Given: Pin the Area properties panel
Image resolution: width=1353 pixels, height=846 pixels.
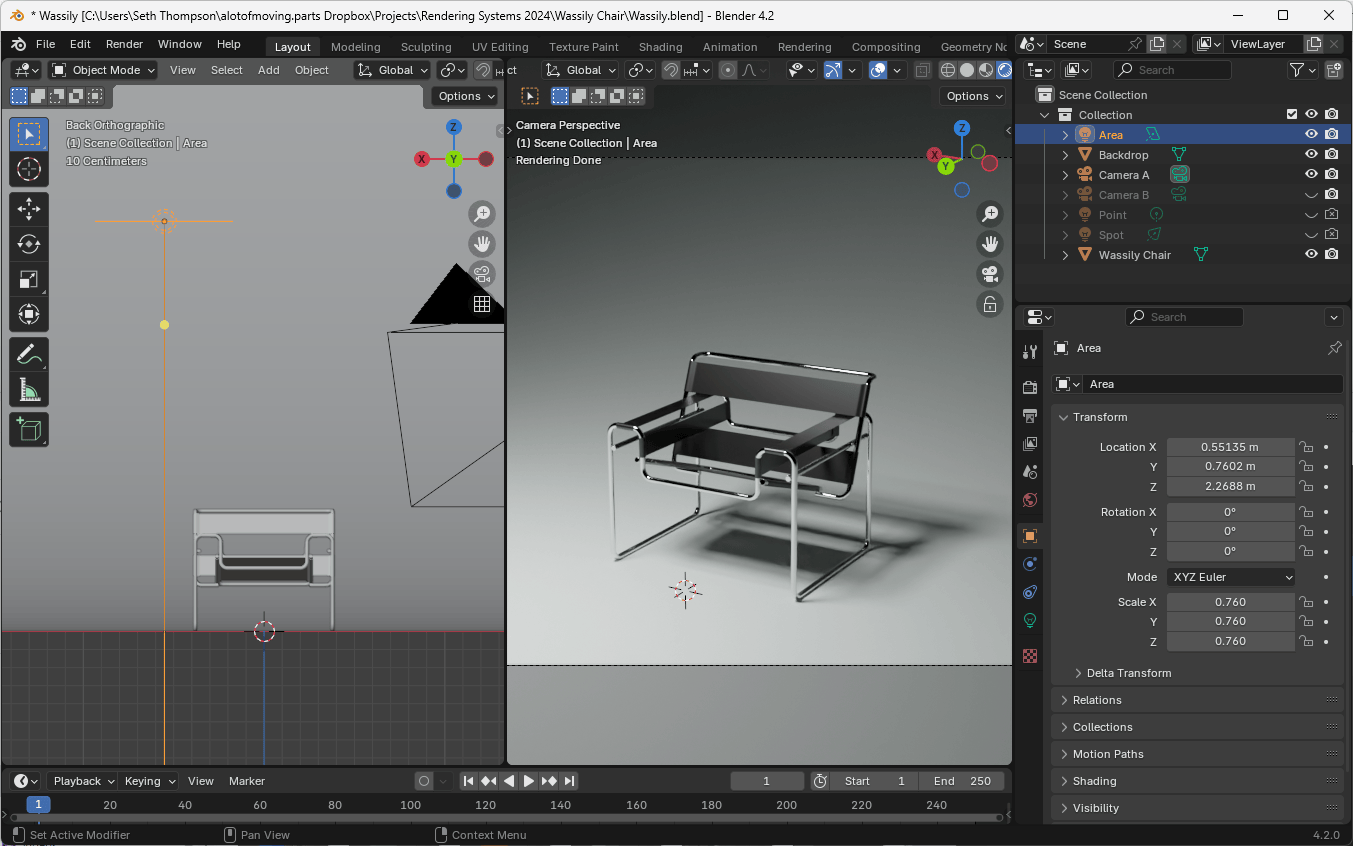Looking at the screenshot, I should (x=1334, y=348).
